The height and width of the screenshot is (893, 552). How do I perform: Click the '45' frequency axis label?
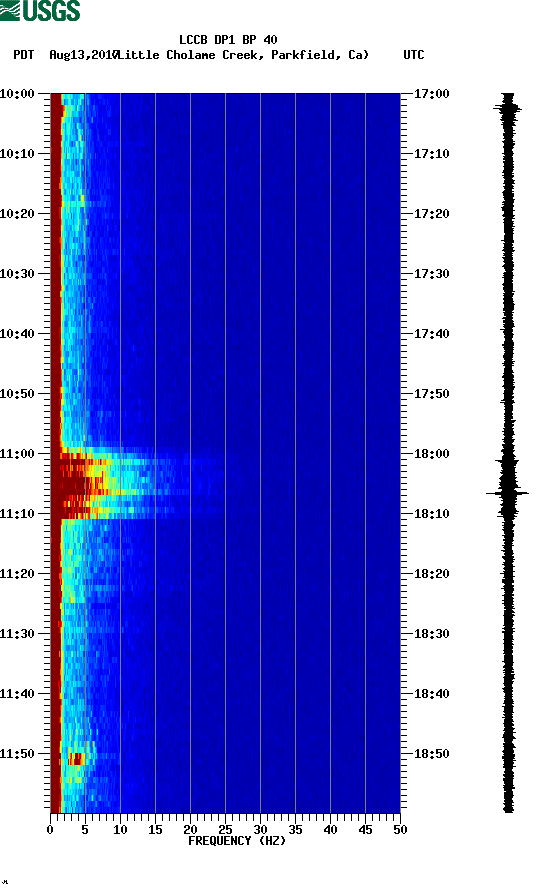pos(365,830)
